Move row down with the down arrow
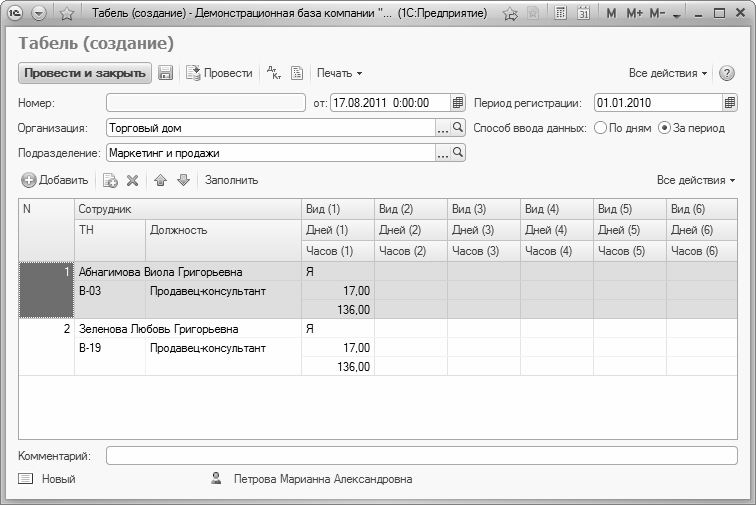 tap(182, 180)
